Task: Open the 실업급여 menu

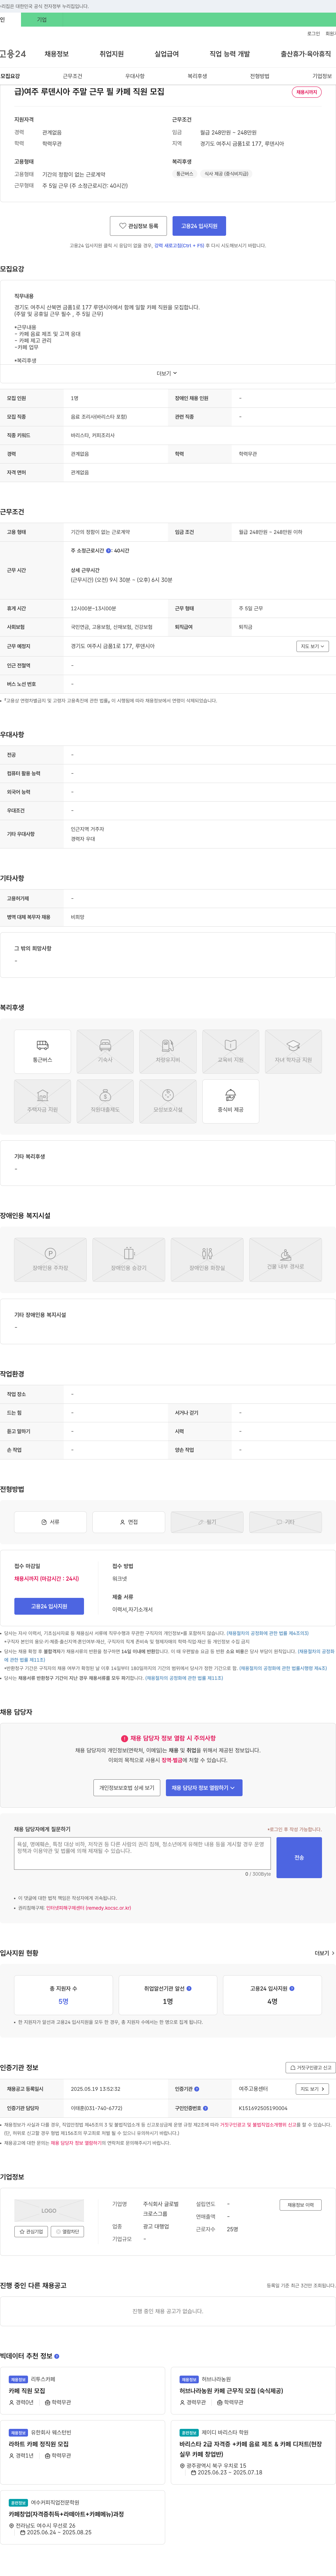Action: pyautogui.click(x=167, y=54)
